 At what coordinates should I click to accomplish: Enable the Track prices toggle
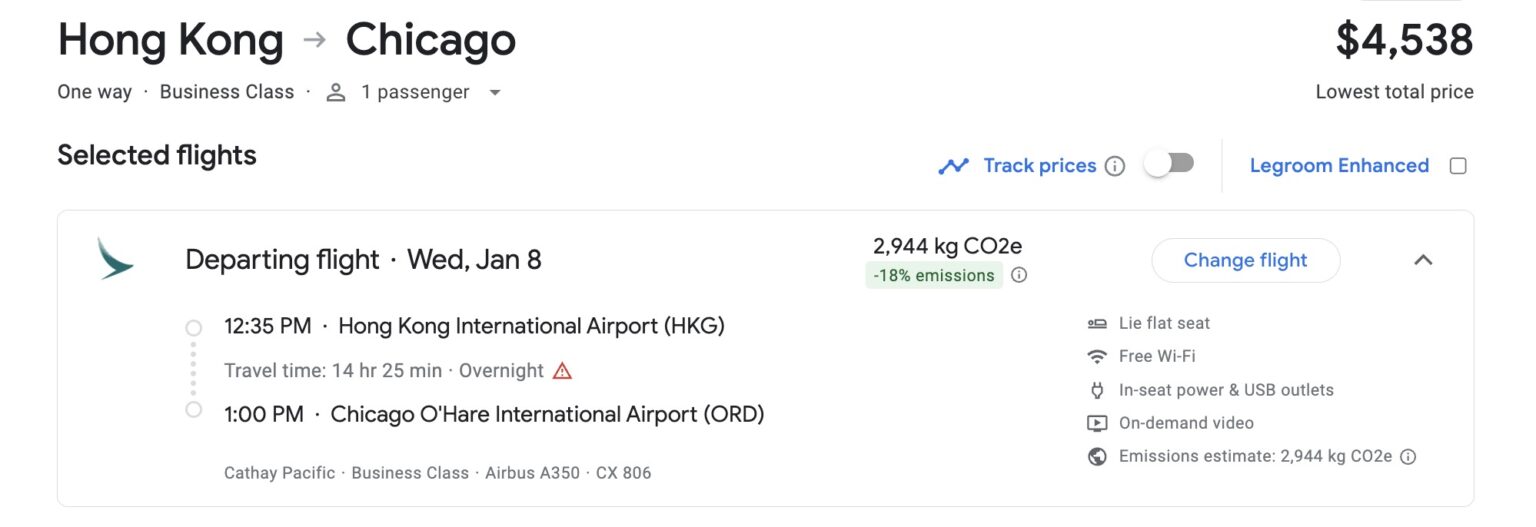1169,164
